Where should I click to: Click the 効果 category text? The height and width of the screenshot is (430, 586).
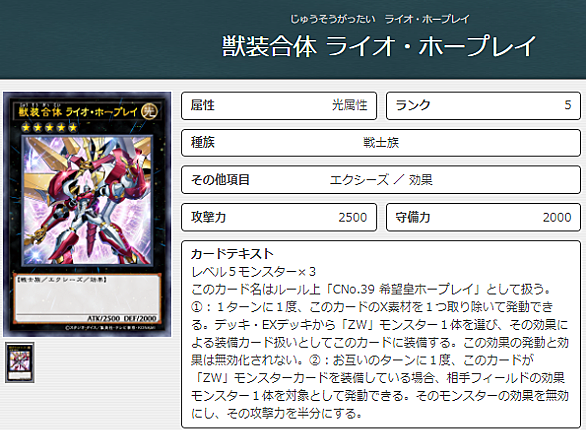click(420, 180)
